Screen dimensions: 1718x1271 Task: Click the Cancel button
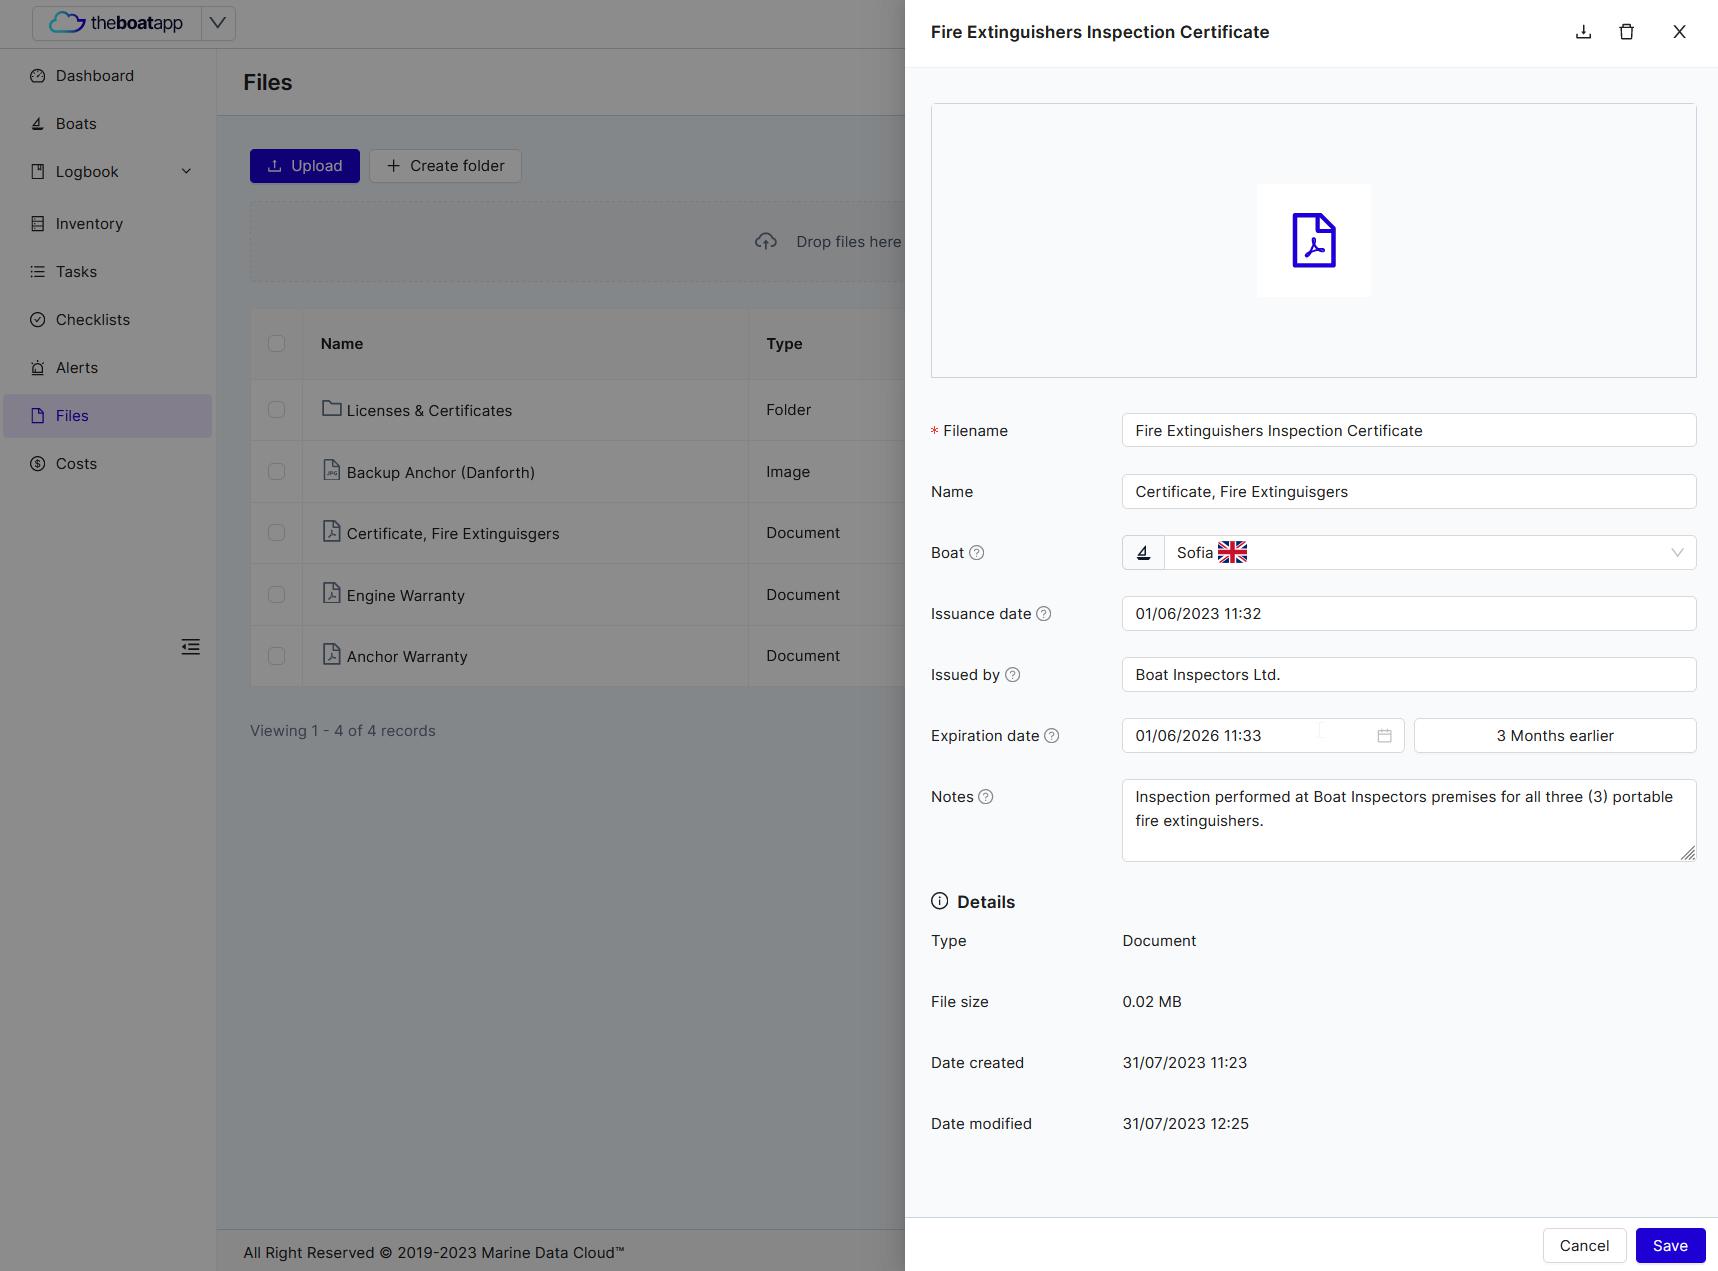click(x=1584, y=1245)
